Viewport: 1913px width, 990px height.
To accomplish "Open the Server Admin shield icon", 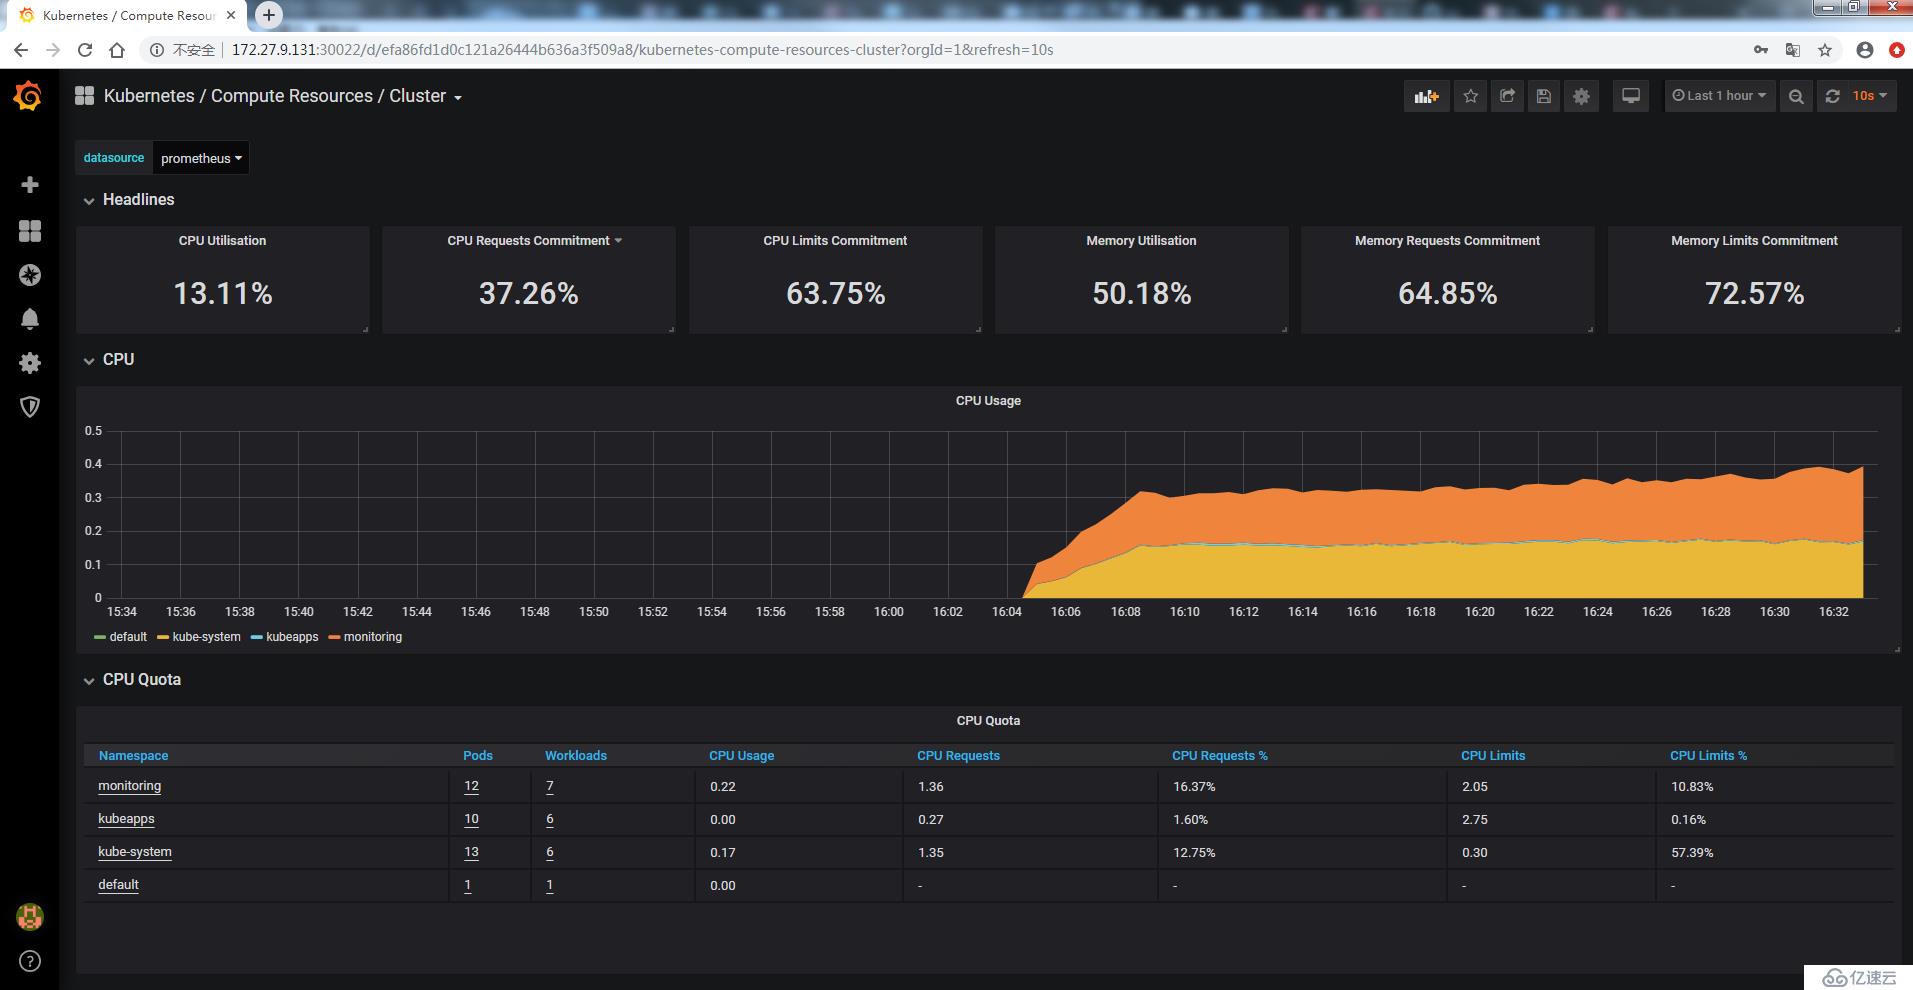I will pos(30,407).
